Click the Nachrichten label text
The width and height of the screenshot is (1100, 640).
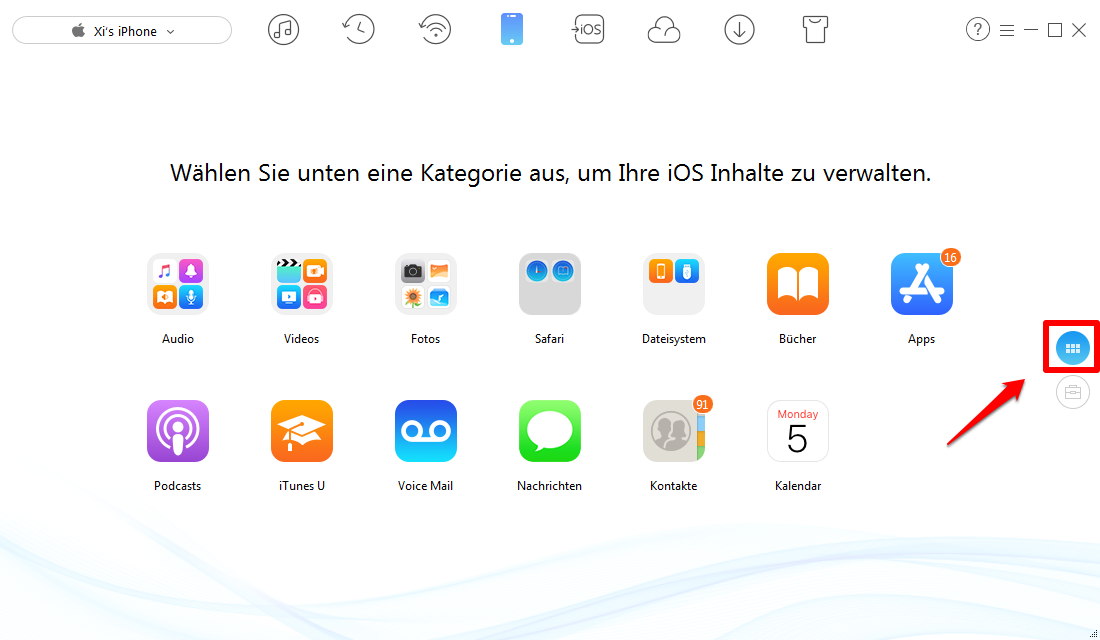point(549,486)
